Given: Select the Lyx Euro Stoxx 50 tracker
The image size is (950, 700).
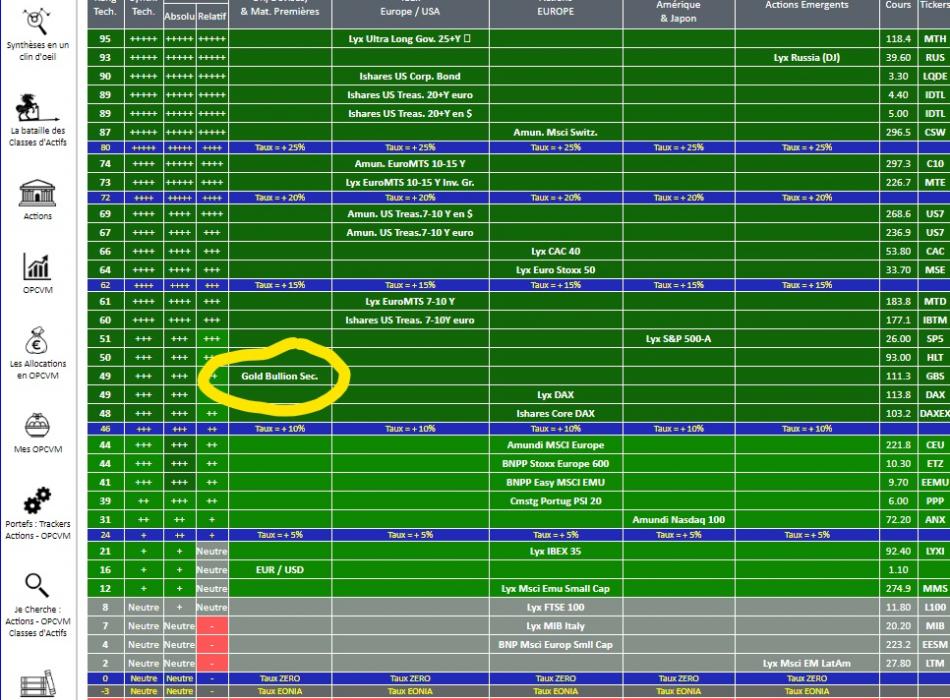Looking at the screenshot, I should 556,270.
